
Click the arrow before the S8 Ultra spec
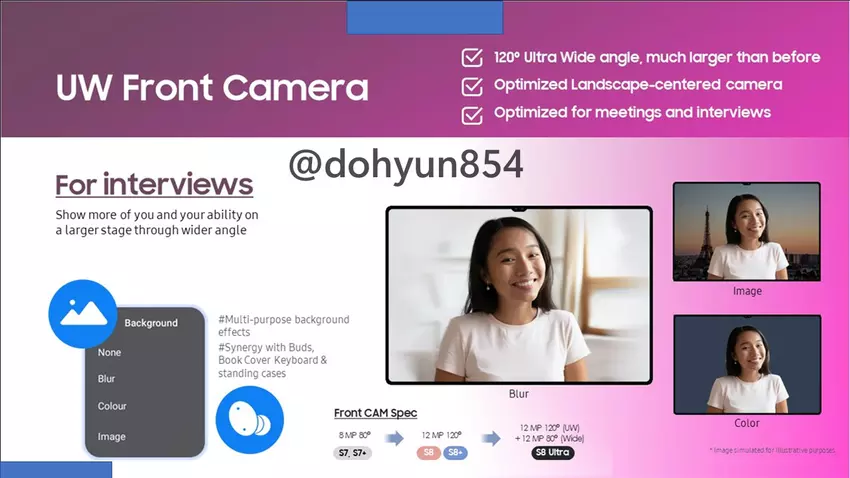[x=491, y=437]
